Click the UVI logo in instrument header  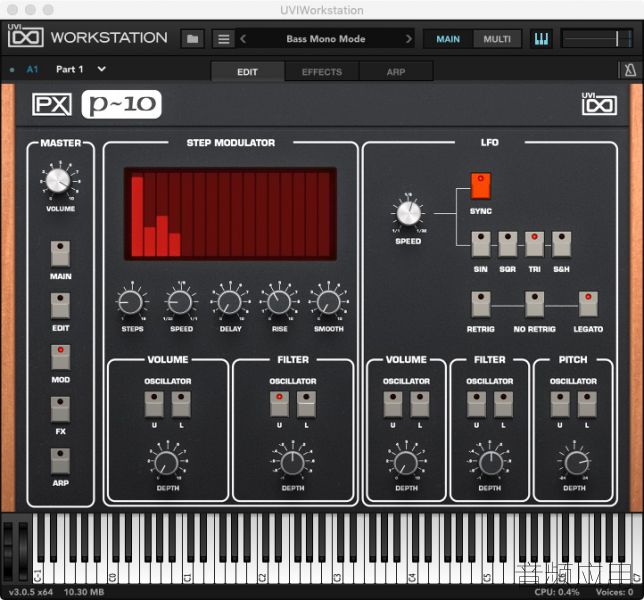click(599, 104)
